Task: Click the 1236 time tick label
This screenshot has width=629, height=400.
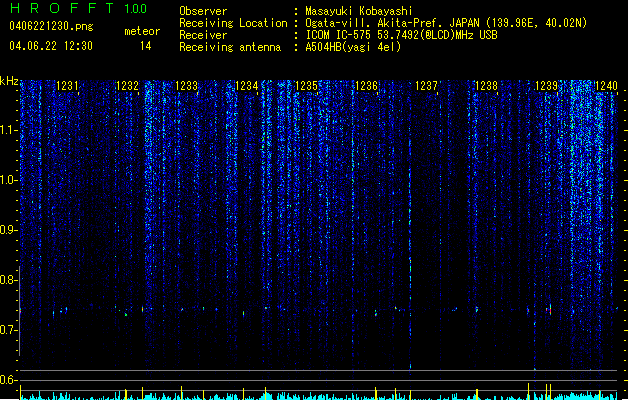Action: [x=366, y=86]
